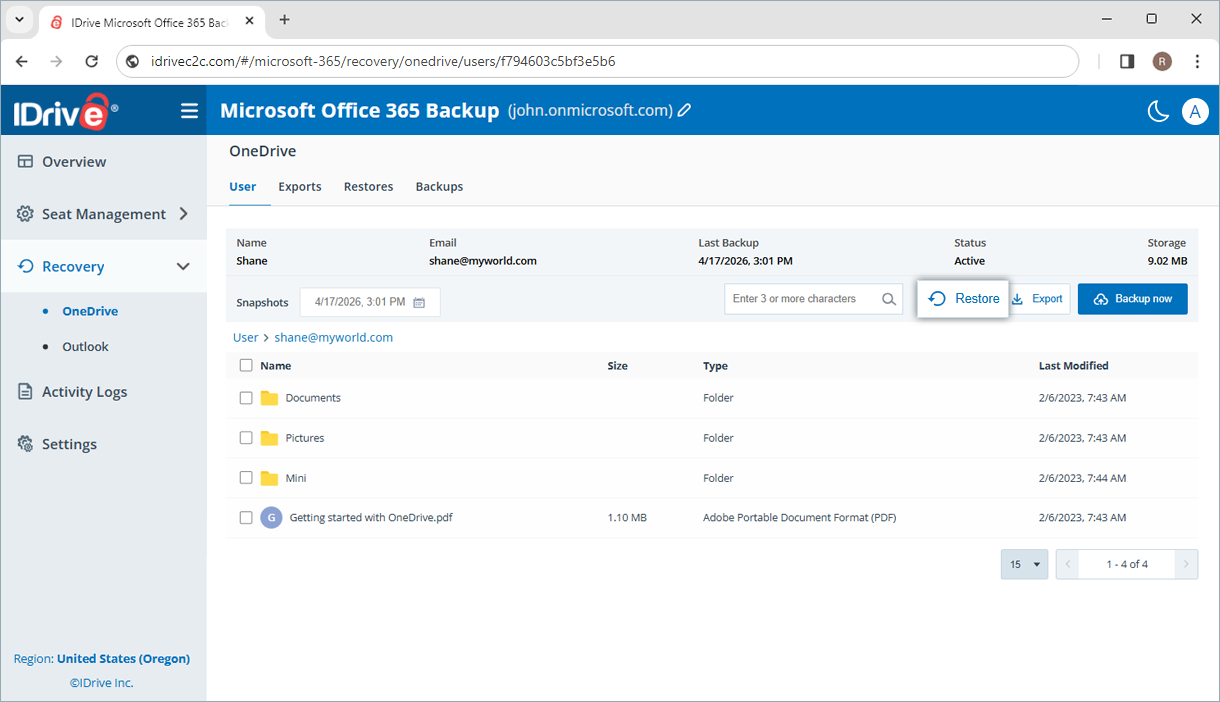Open the snapshot calendar icon
This screenshot has height=702, width=1220.
pos(420,303)
